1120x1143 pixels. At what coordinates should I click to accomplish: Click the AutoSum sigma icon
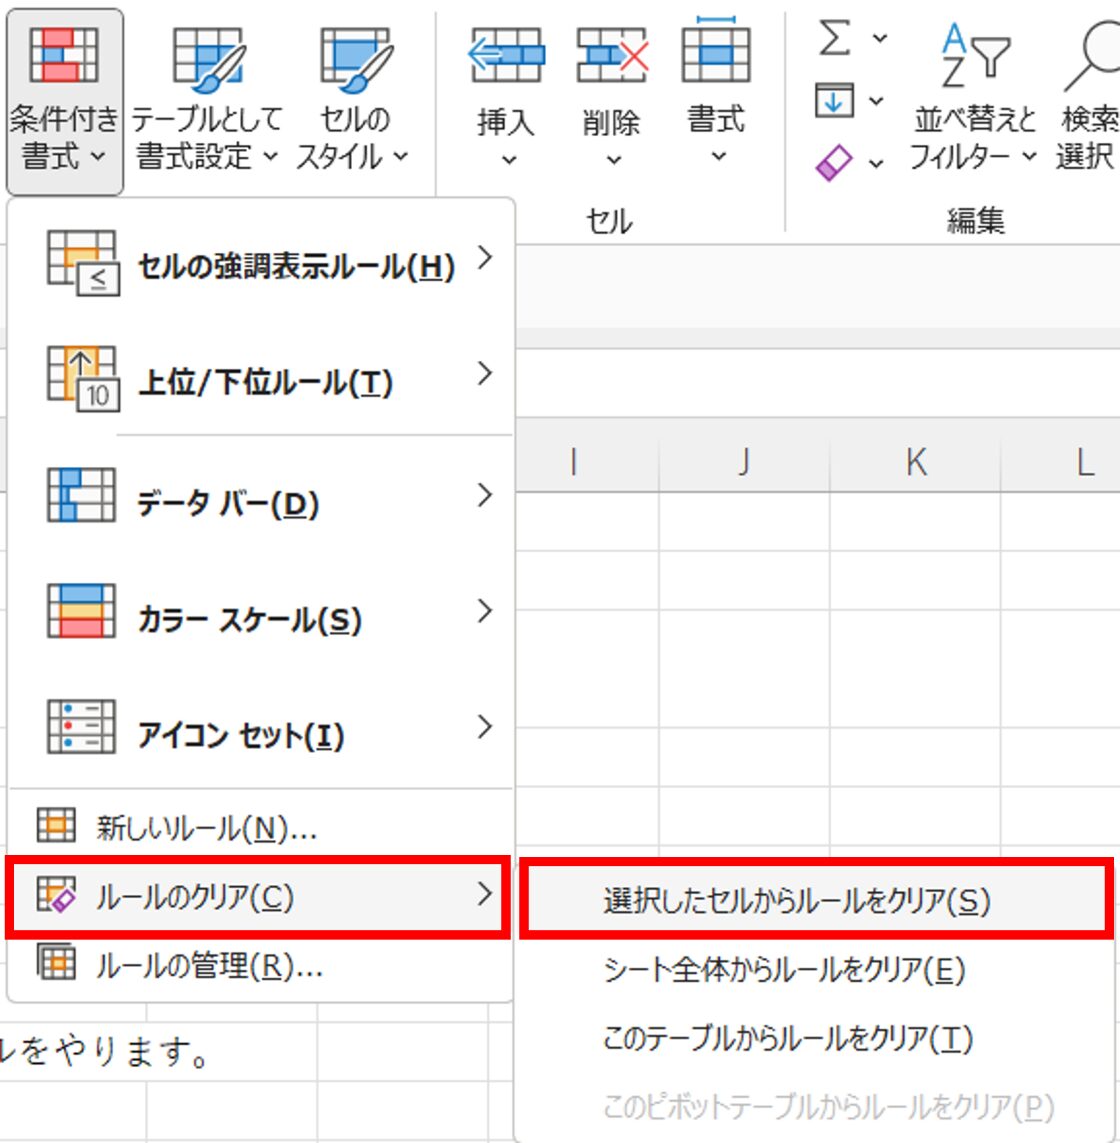click(834, 37)
